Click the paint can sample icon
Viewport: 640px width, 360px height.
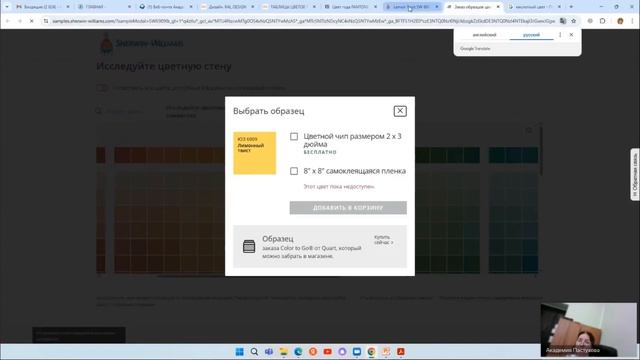click(x=249, y=247)
